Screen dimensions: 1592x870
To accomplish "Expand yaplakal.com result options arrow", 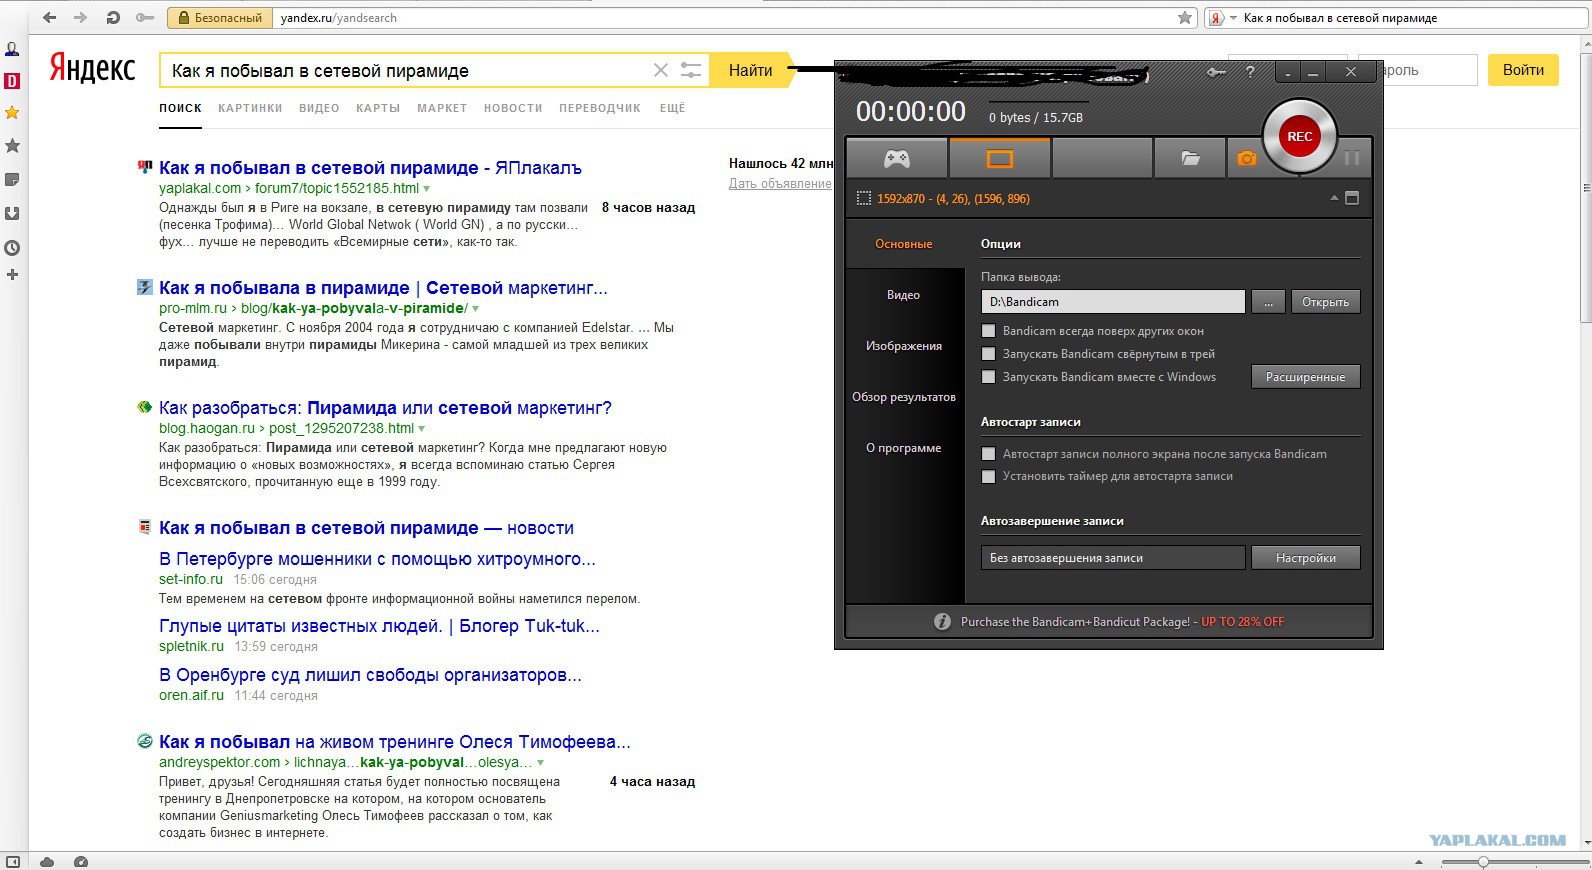I will (x=427, y=189).
